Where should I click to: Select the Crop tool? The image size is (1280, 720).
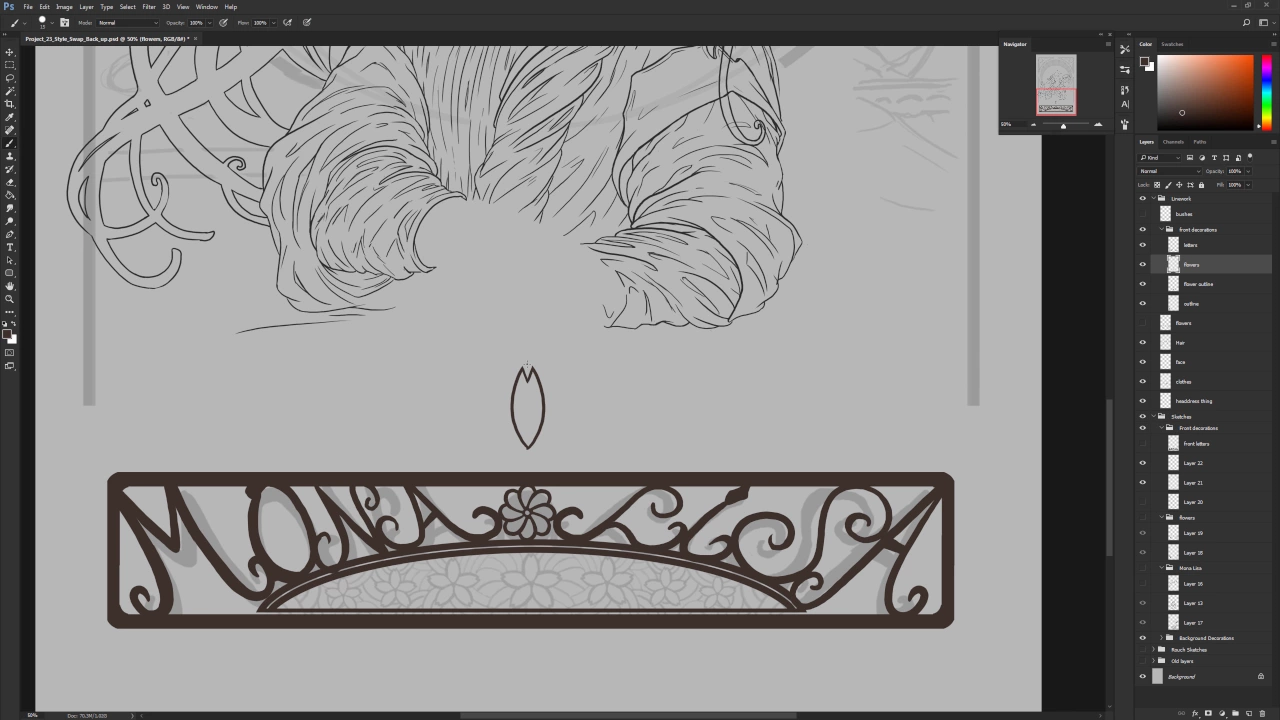point(10,104)
